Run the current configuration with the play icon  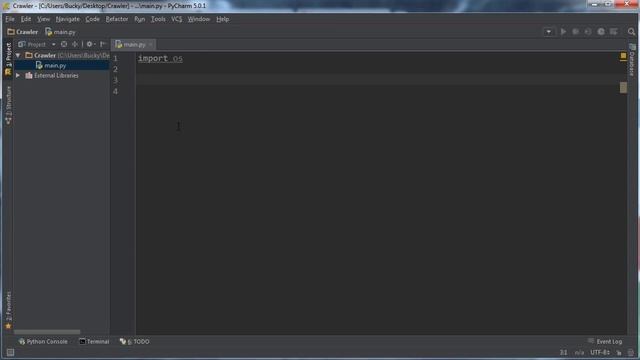point(563,31)
